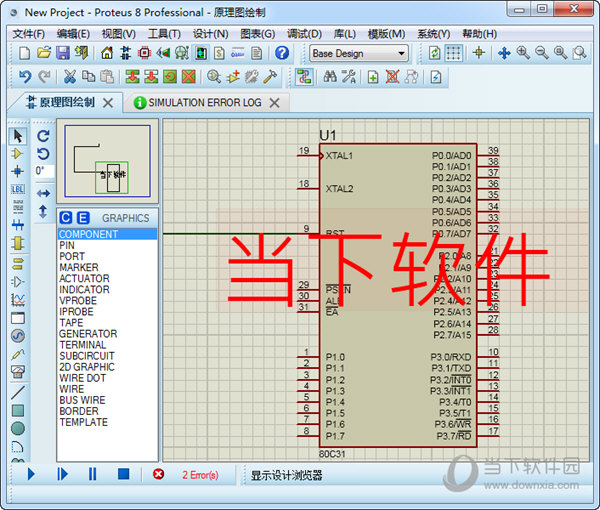Image resolution: width=600 pixels, height=510 pixels.
Task: Open the 库(L) menu
Action: point(345,34)
